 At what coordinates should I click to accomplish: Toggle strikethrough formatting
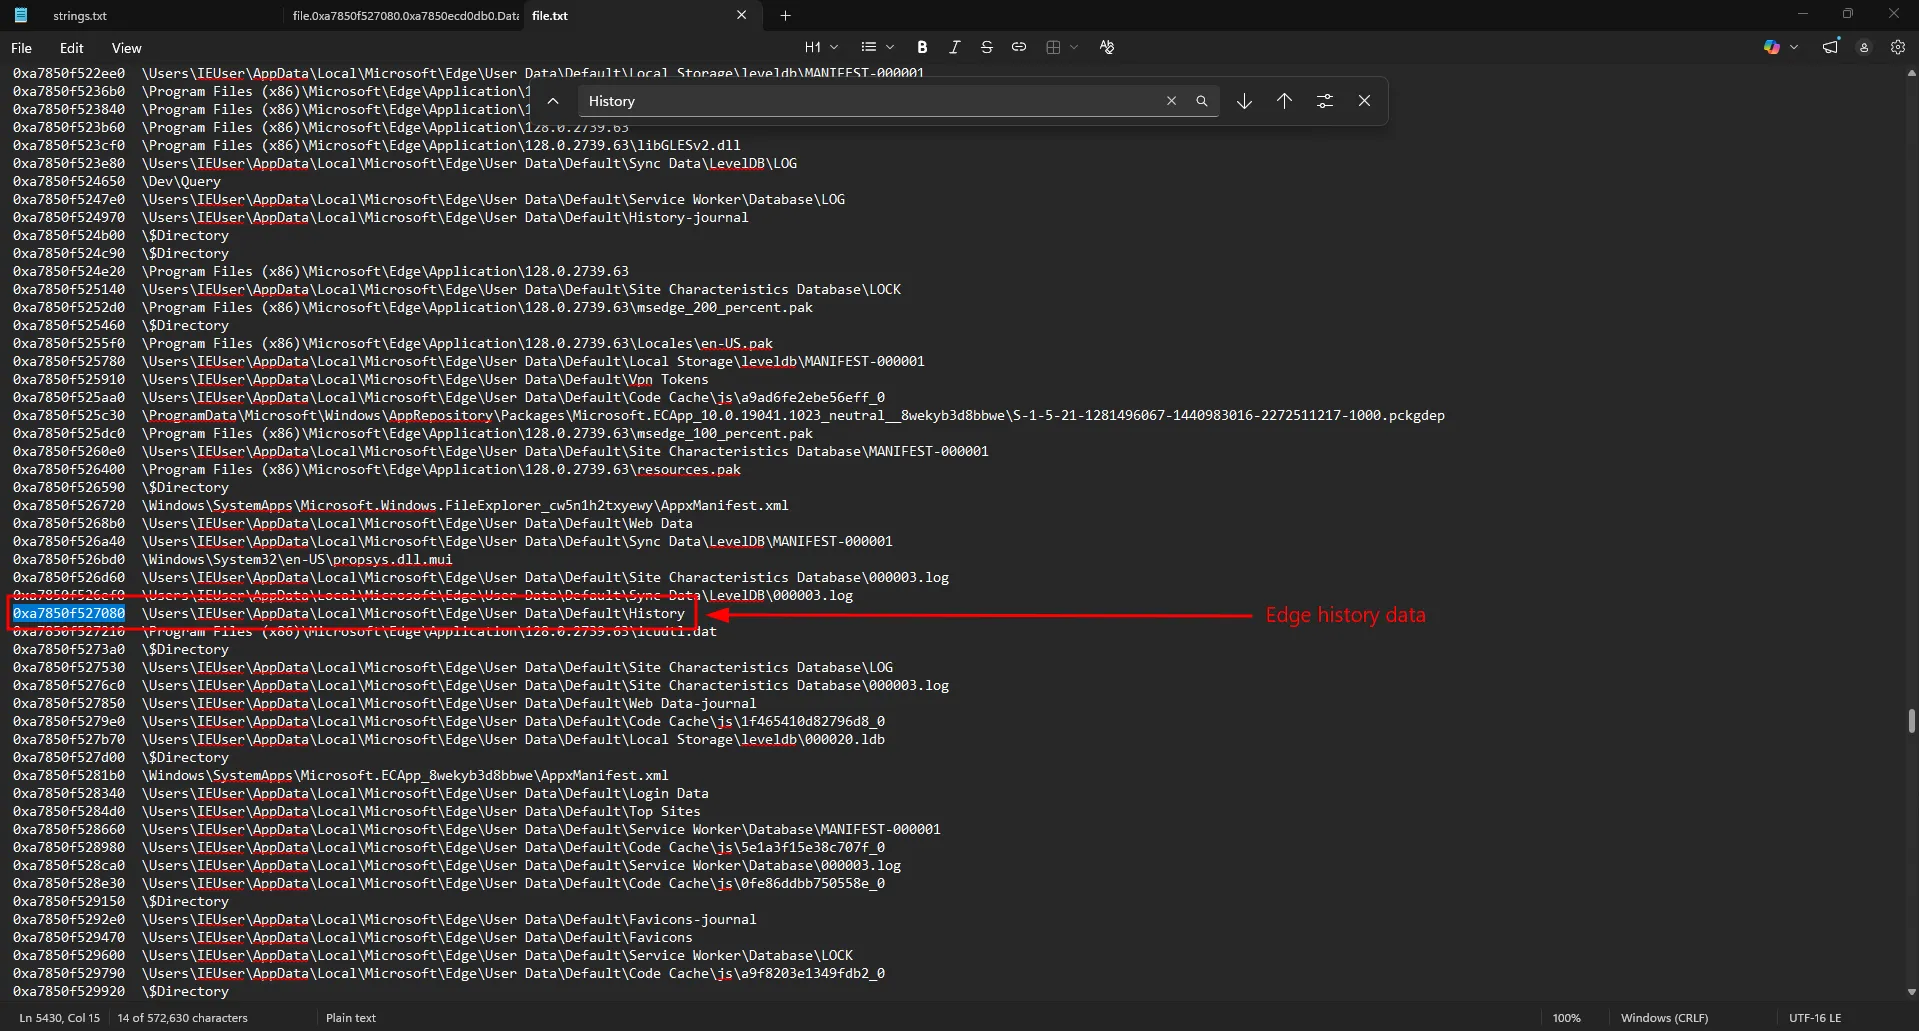[986, 47]
